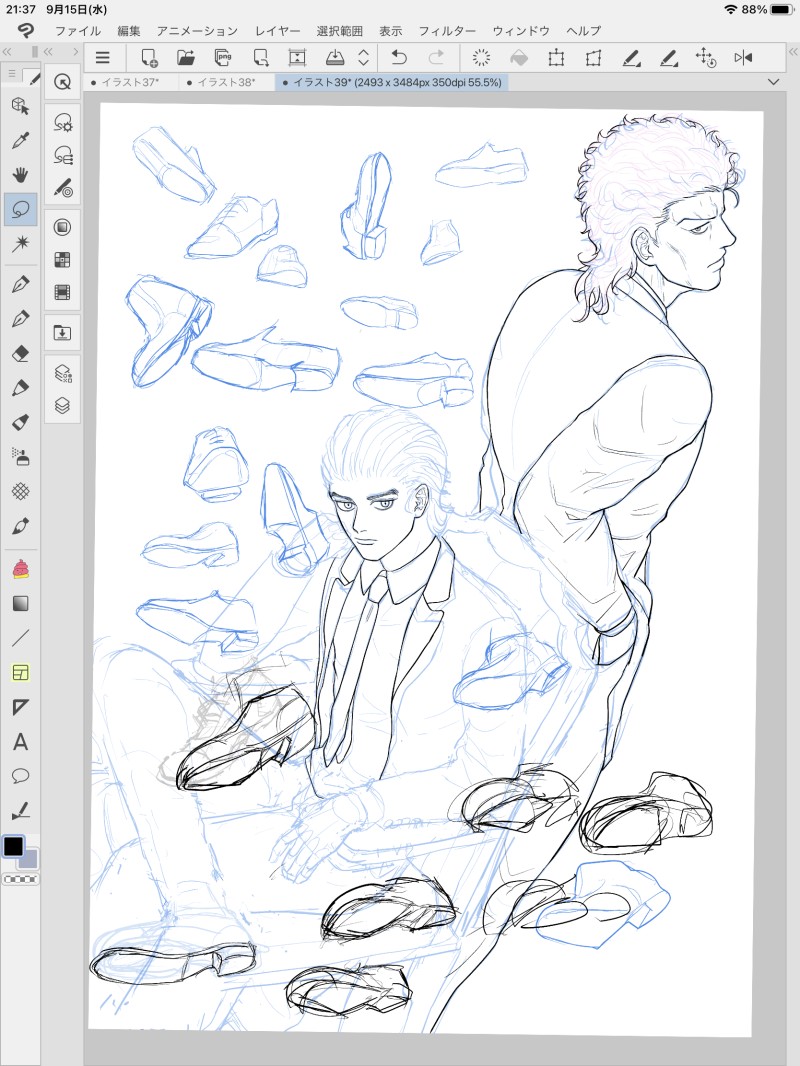The image size is (800, 1066).
Task: Select the speech Balloon tool
Action: 20,776
